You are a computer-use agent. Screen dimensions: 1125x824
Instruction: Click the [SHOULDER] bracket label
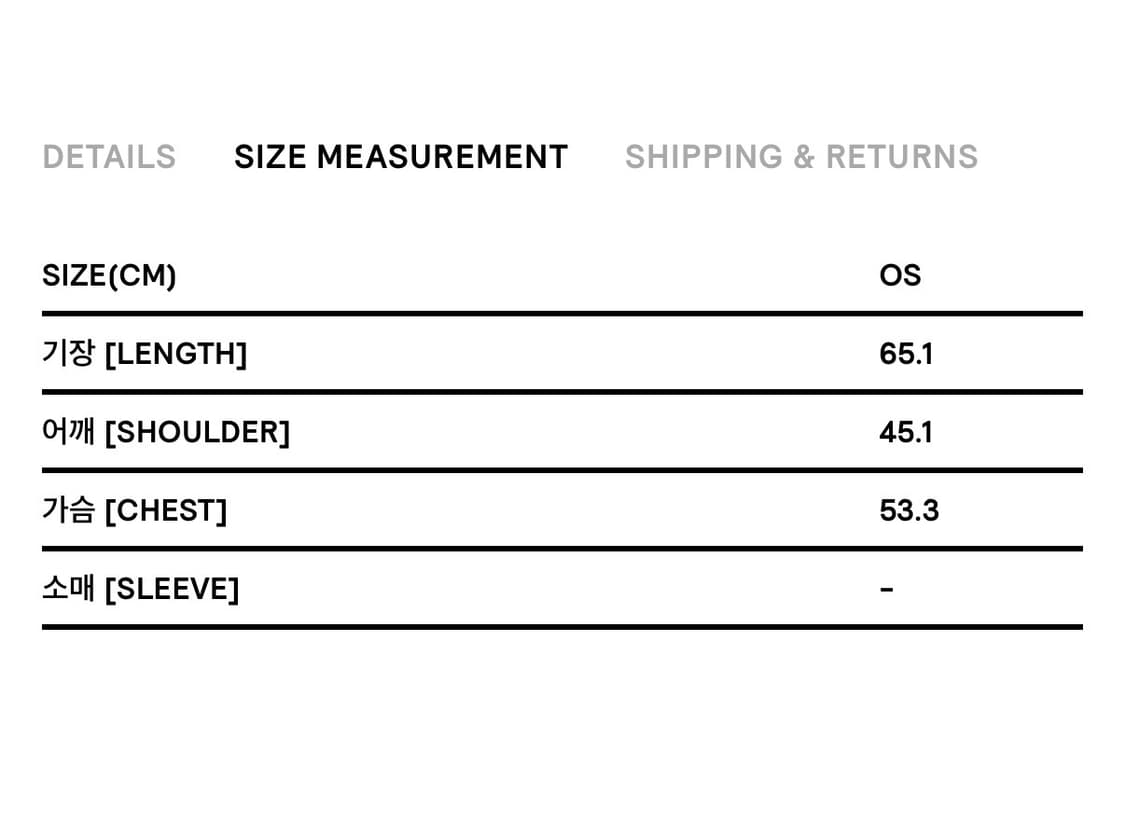(x=197, y=433)
